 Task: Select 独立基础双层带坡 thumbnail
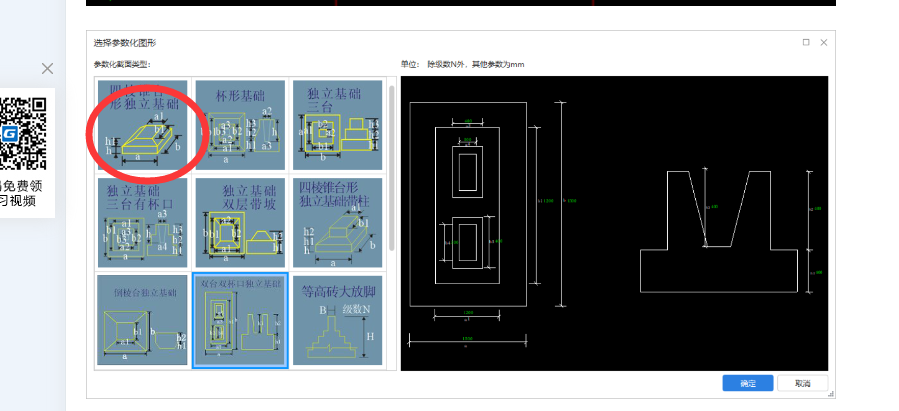[240, 222]
